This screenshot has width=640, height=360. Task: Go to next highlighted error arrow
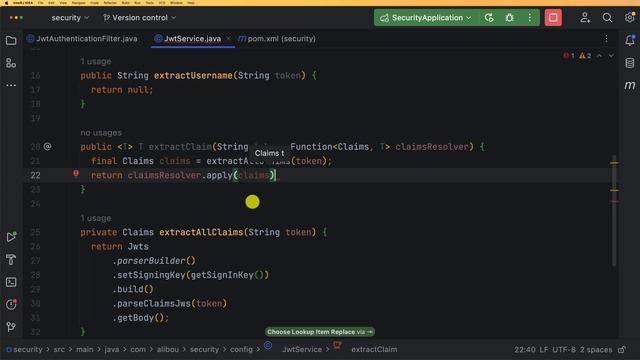611,56
